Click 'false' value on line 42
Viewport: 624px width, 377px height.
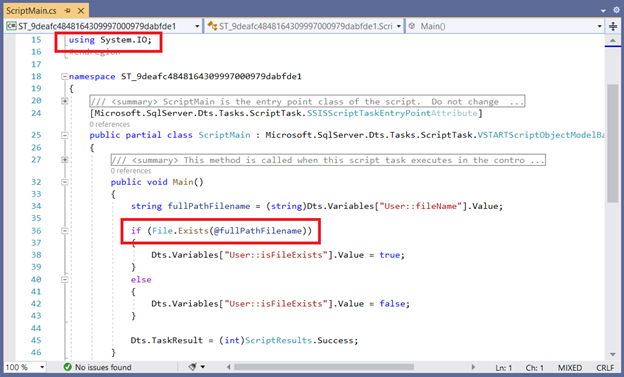tap(392, 304)
